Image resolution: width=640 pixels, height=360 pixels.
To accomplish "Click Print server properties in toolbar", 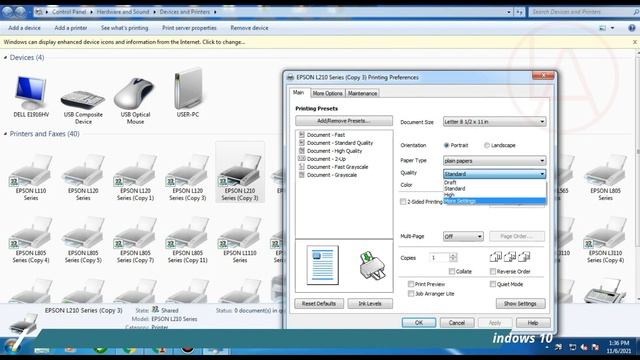I will (189, 28).
